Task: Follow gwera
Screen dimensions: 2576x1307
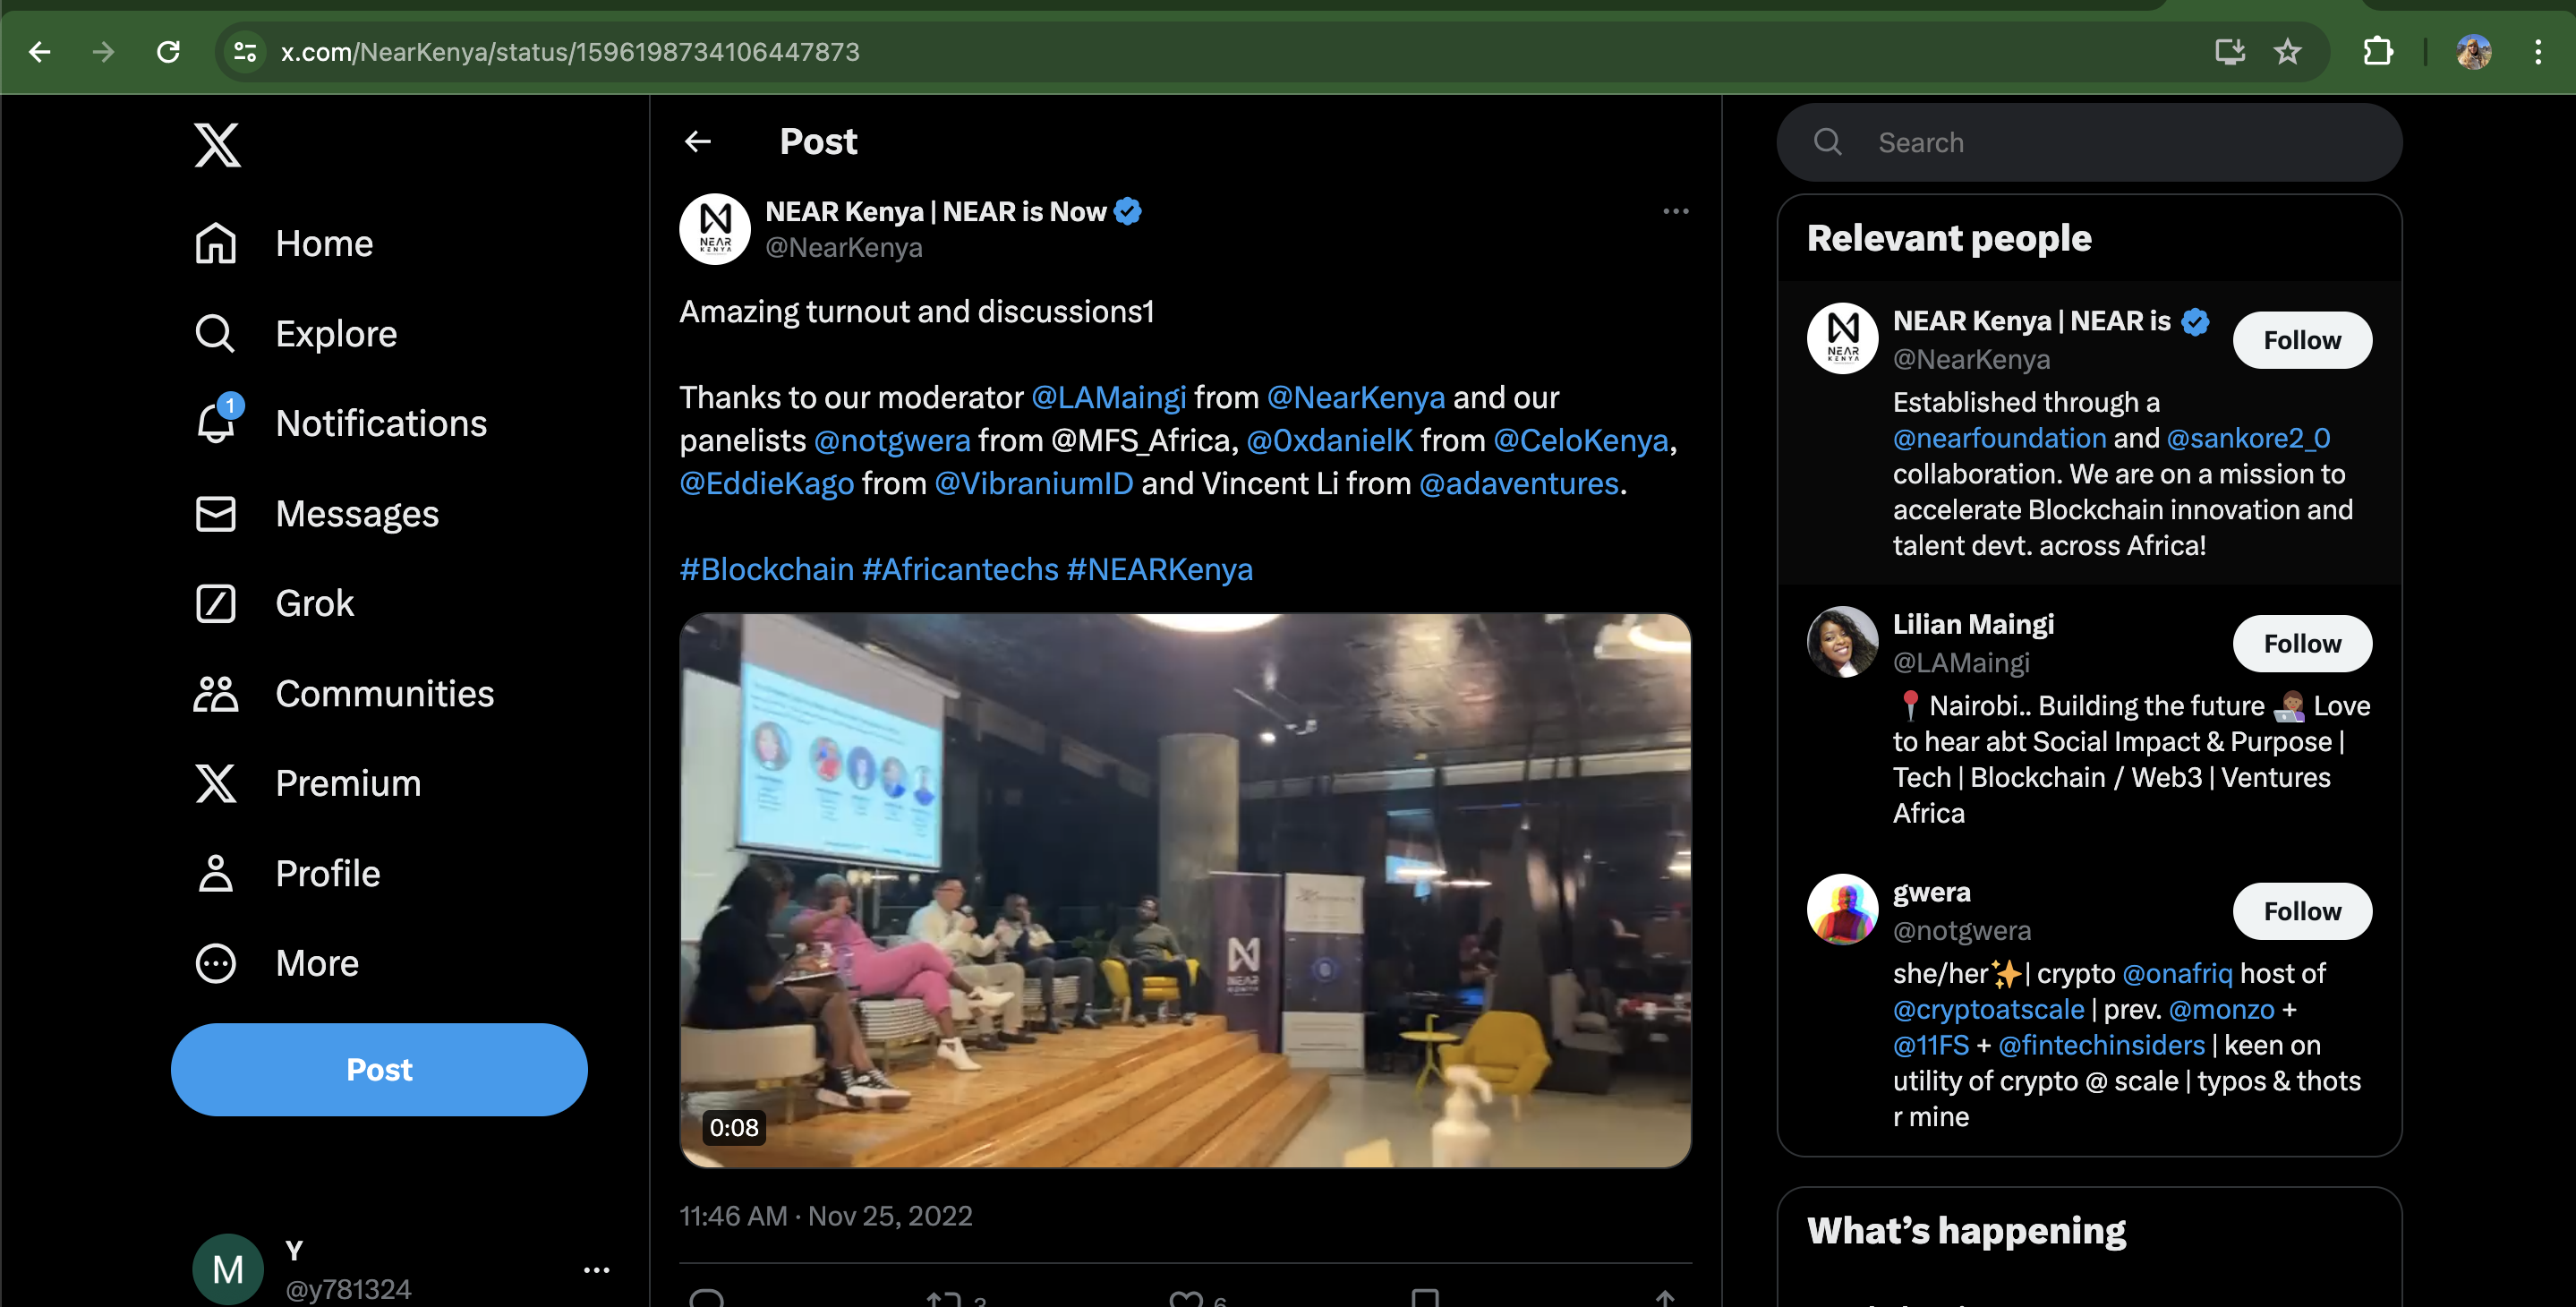Action: 2302,912
